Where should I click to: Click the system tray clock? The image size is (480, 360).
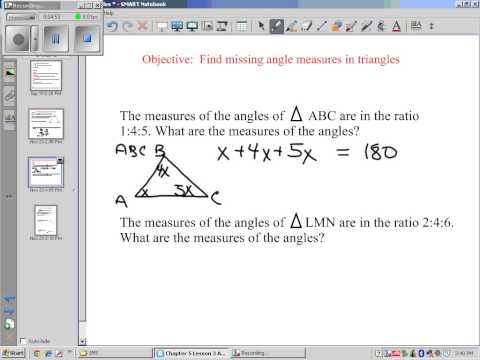[464, 353]
